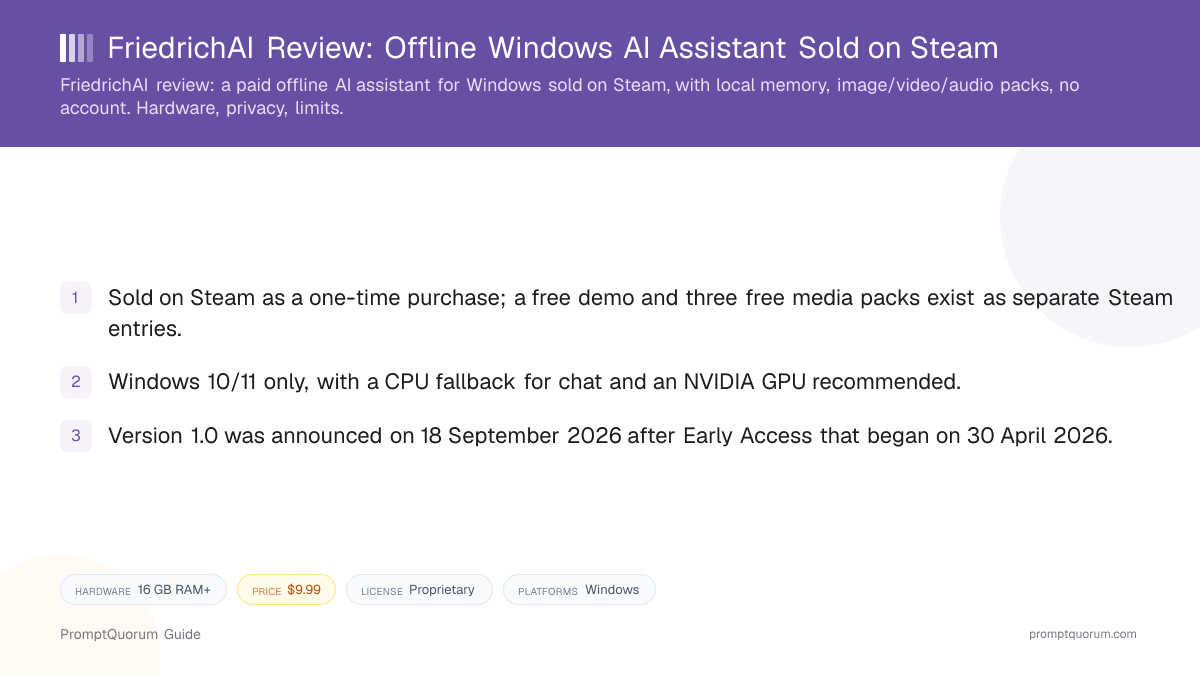Open the promptquorum.com footer link

click(1083, 634)
